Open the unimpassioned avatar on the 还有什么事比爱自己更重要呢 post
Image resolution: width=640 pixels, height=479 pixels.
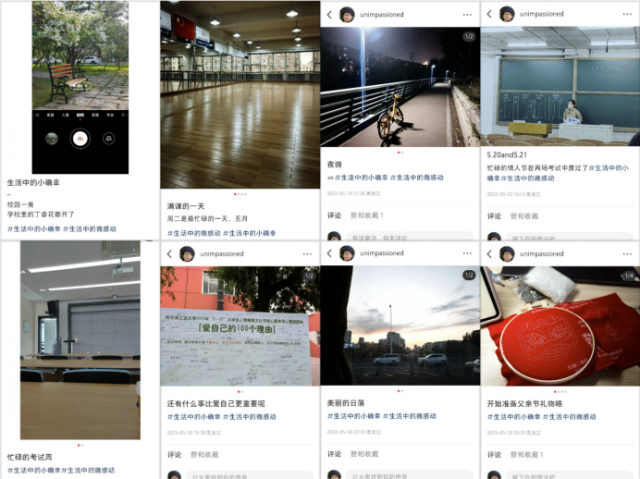click(187, 254)
